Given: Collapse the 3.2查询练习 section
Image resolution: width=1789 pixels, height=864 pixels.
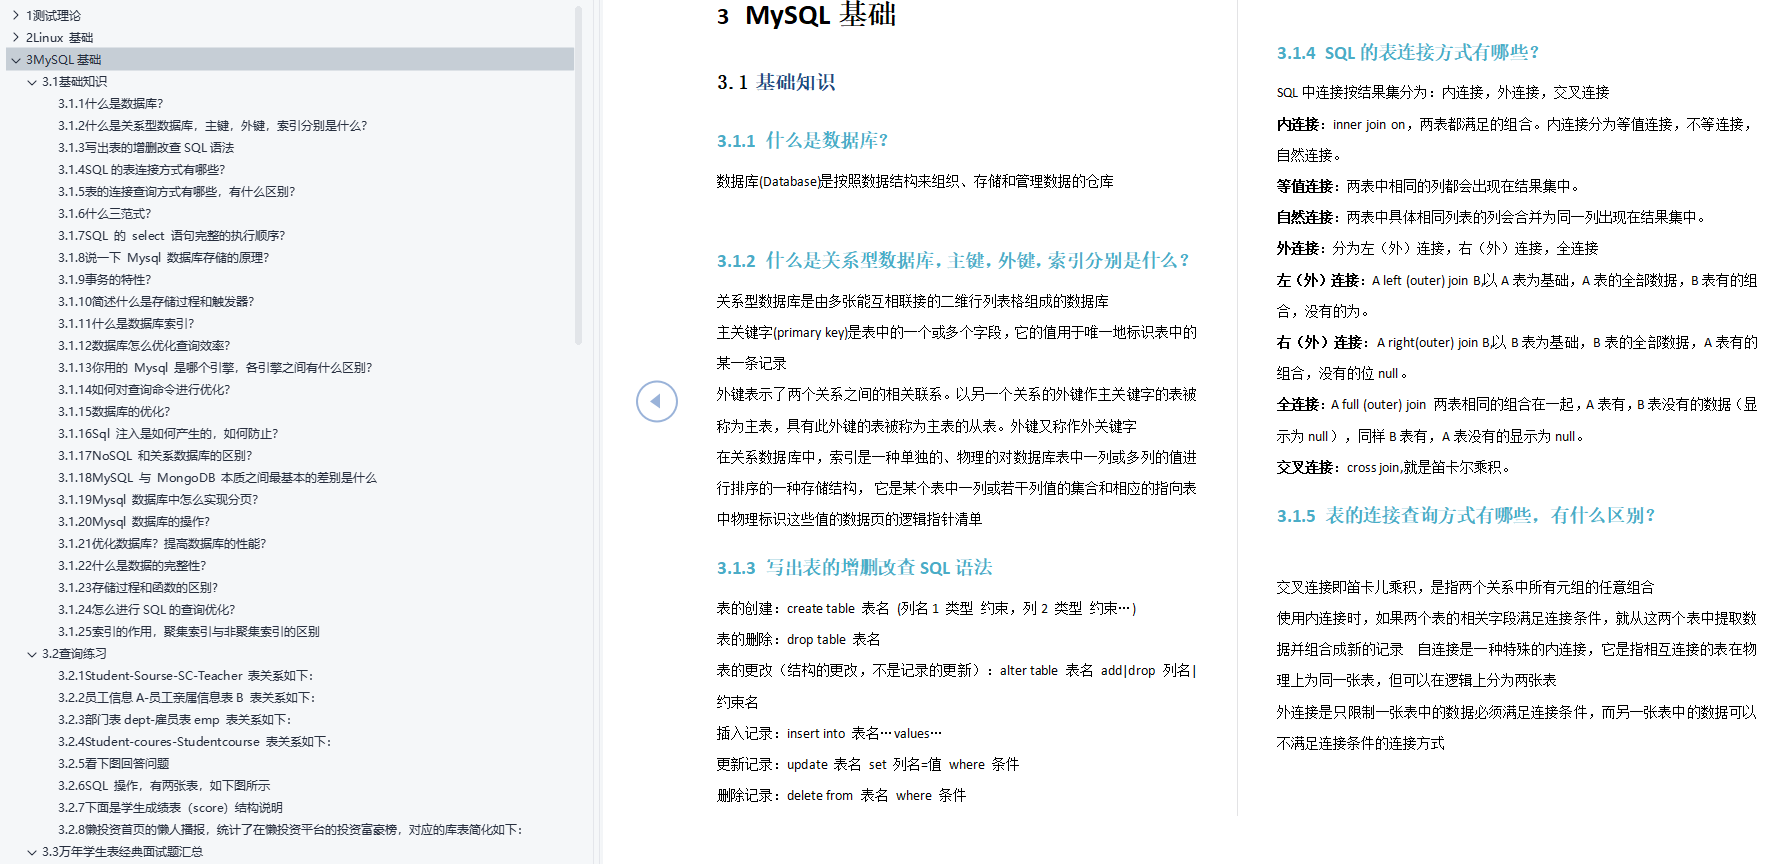Looking at the screenshot, I should point(32,653).
